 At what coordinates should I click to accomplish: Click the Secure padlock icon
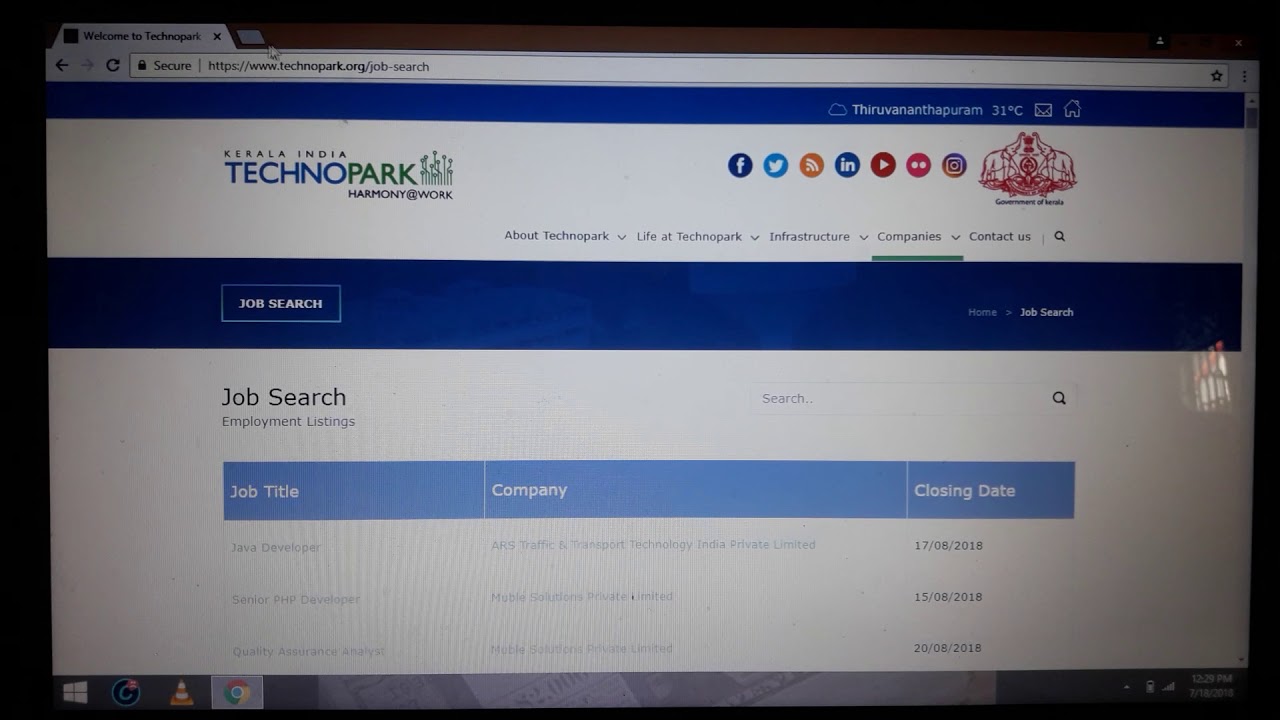142,65
